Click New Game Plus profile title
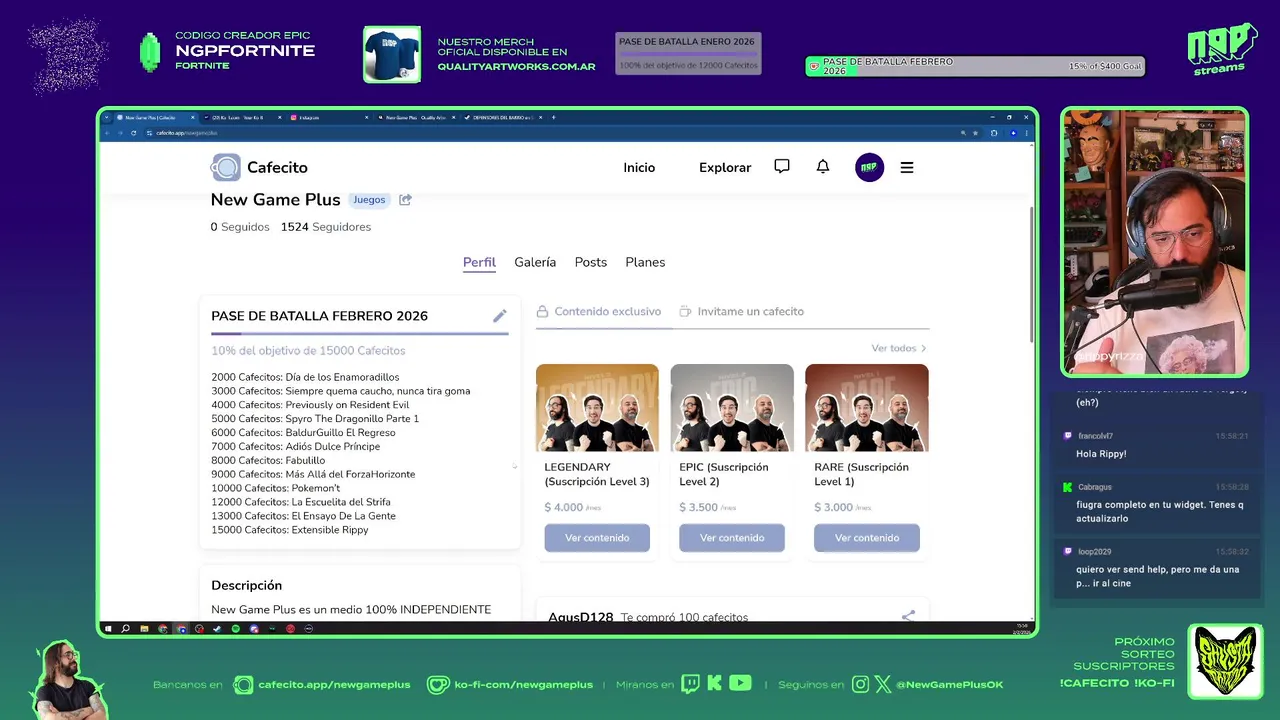The image size is (1280, 720). (x=275, y=200)
